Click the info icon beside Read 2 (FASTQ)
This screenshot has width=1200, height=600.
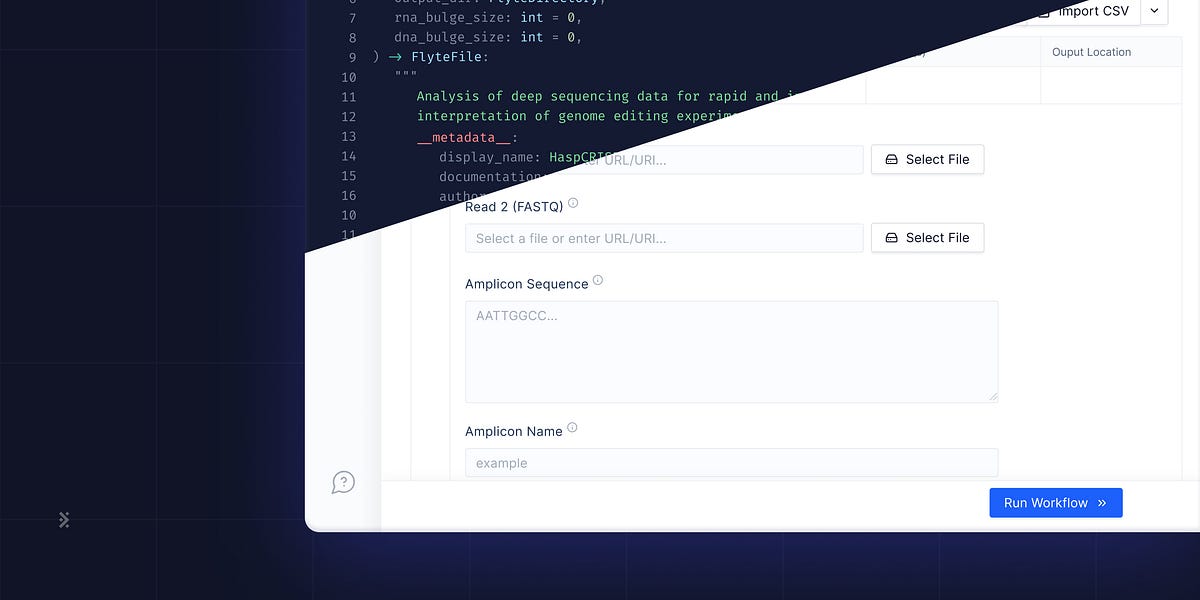573,202
